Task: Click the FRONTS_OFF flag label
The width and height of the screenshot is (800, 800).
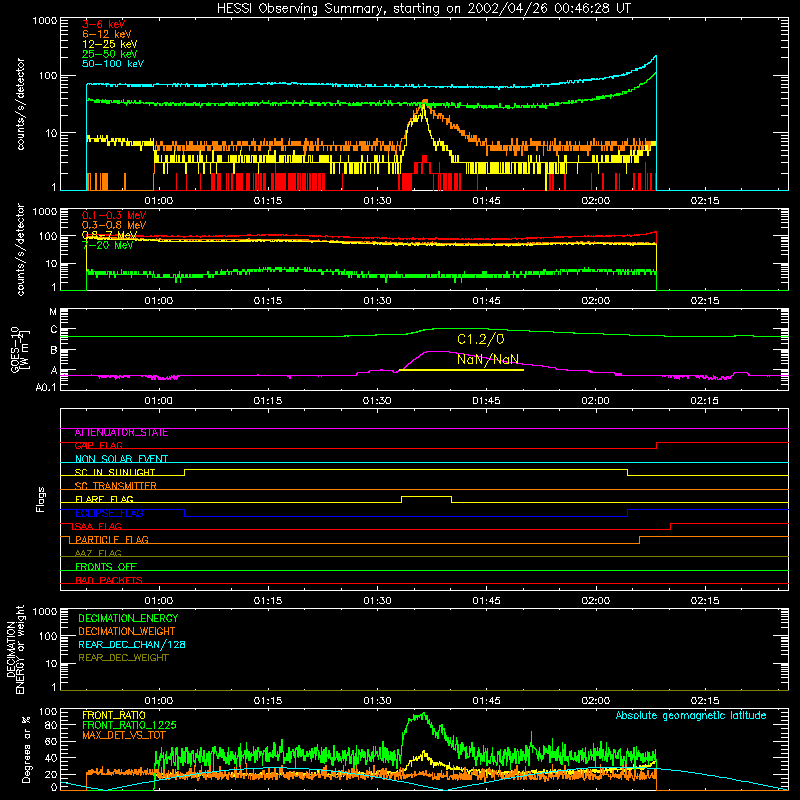Action: point(106,567)
